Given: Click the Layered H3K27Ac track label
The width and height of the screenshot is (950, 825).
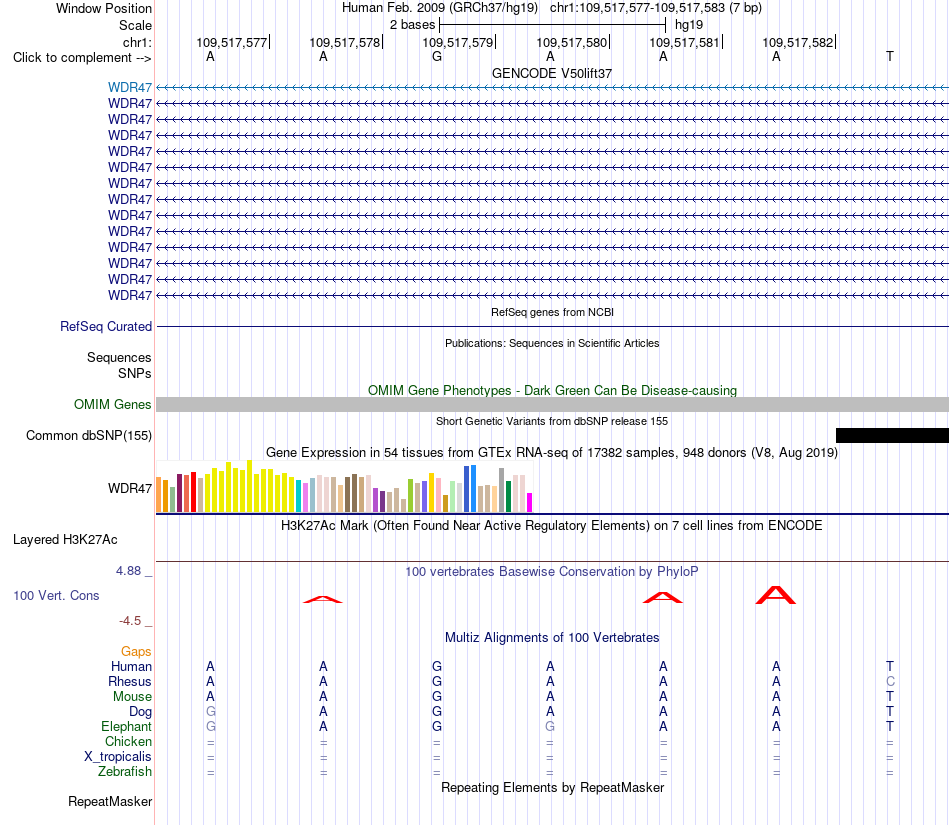Looking at the screenshot, I should [x=65, y=540].
